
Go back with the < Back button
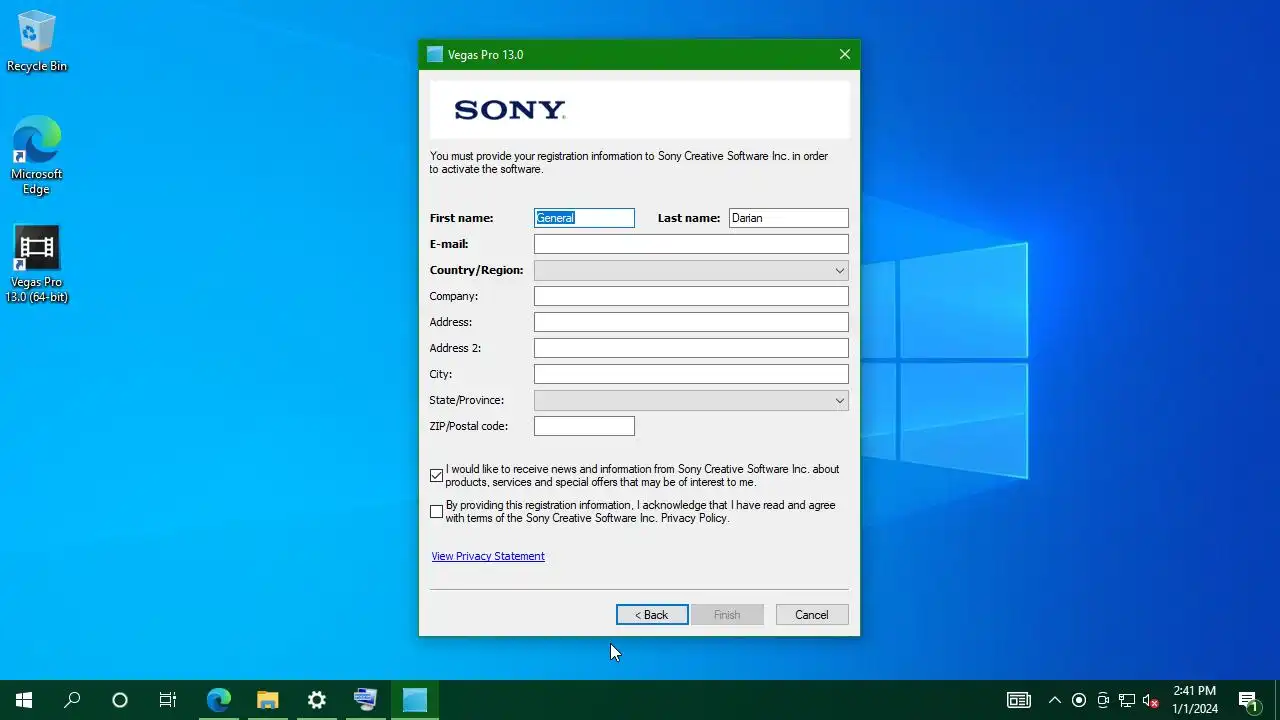point(652,615)
